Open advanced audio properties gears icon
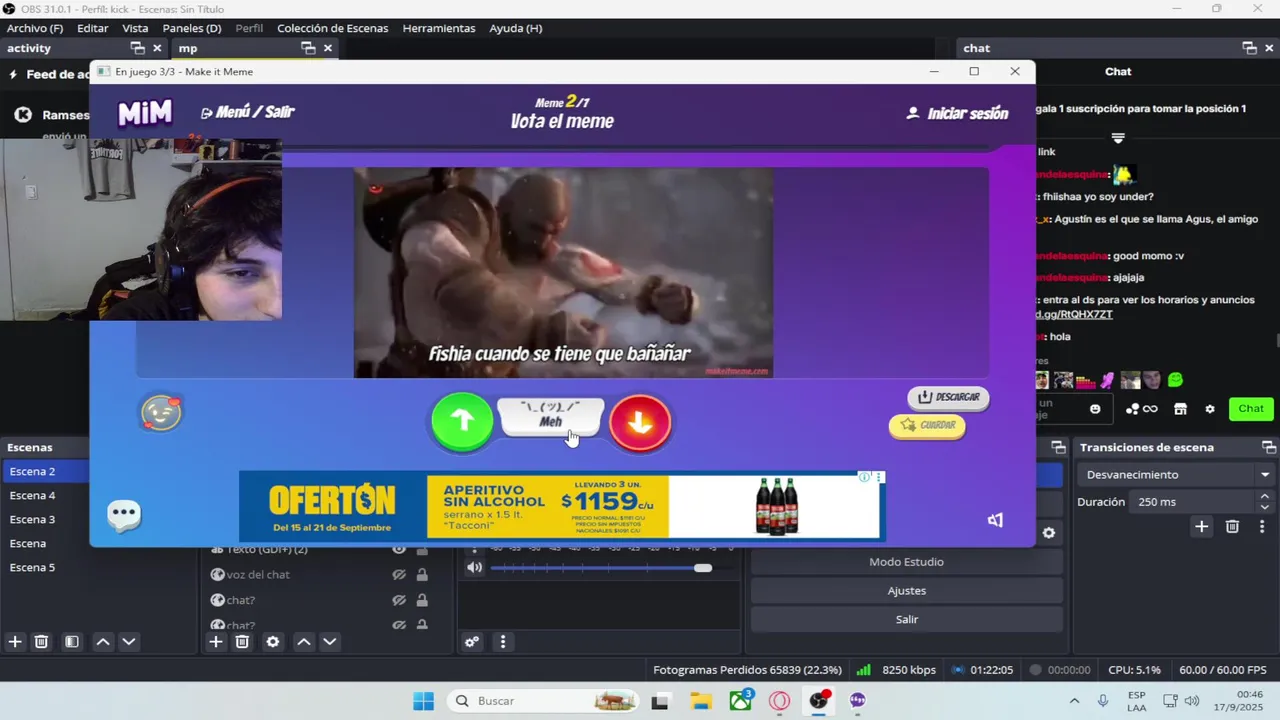Viewport: 1280px width, 720px height. (472, 642)
